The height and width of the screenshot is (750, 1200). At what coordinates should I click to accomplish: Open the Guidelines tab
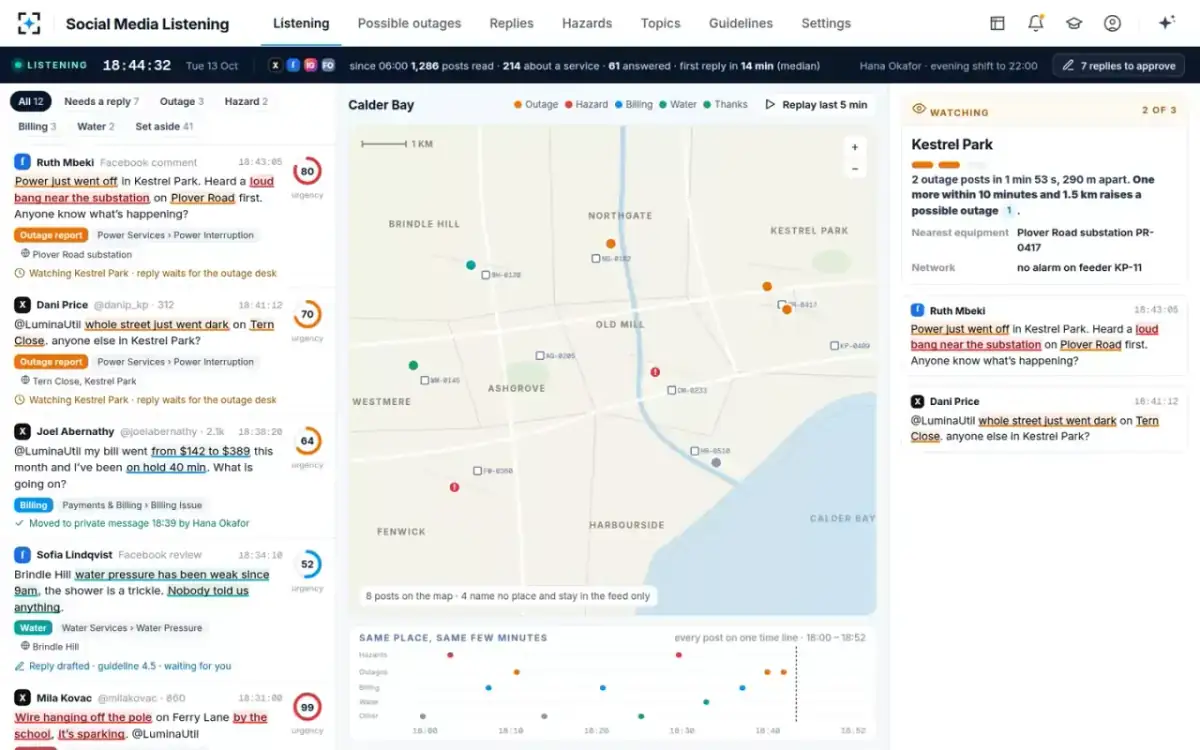point(740,23)
